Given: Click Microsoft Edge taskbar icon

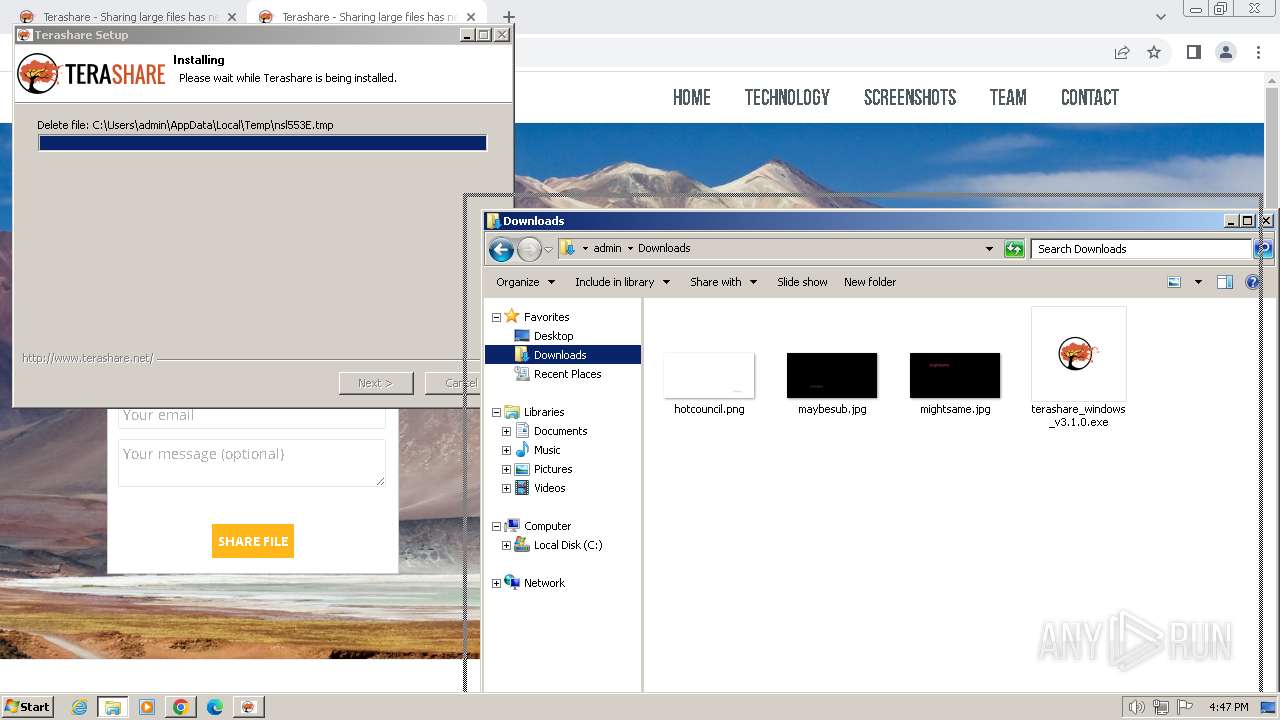Looking at the screenshot, I should click(214, 707).
